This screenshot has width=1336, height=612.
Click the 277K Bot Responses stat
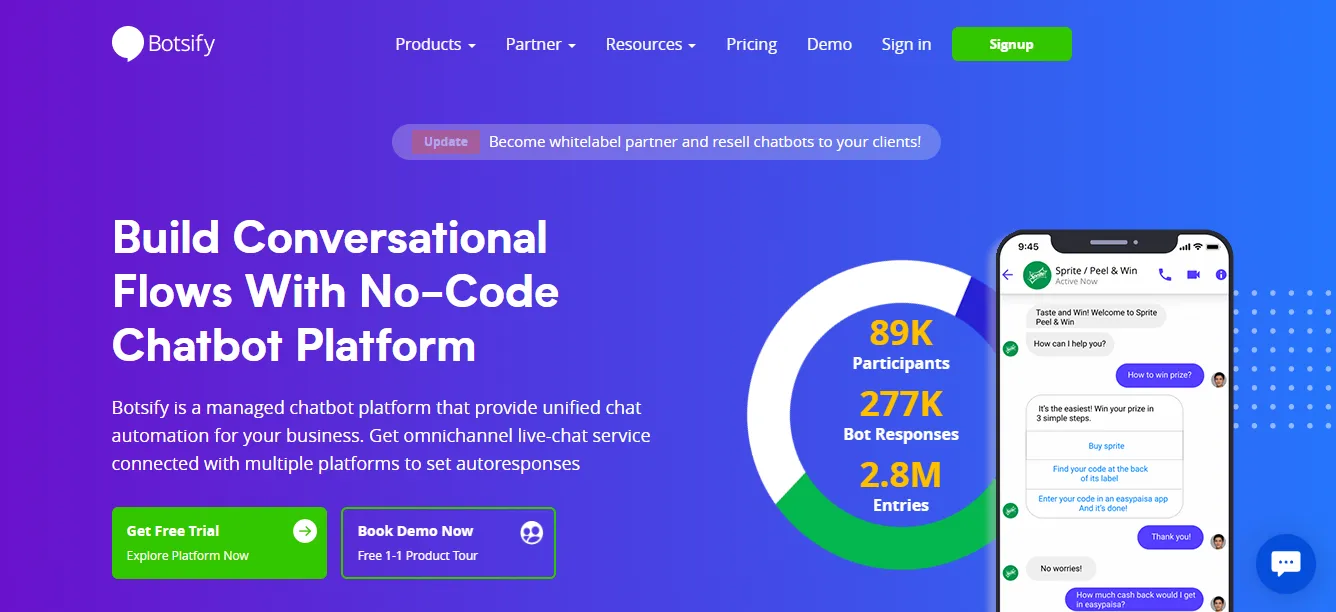[901, 415]
